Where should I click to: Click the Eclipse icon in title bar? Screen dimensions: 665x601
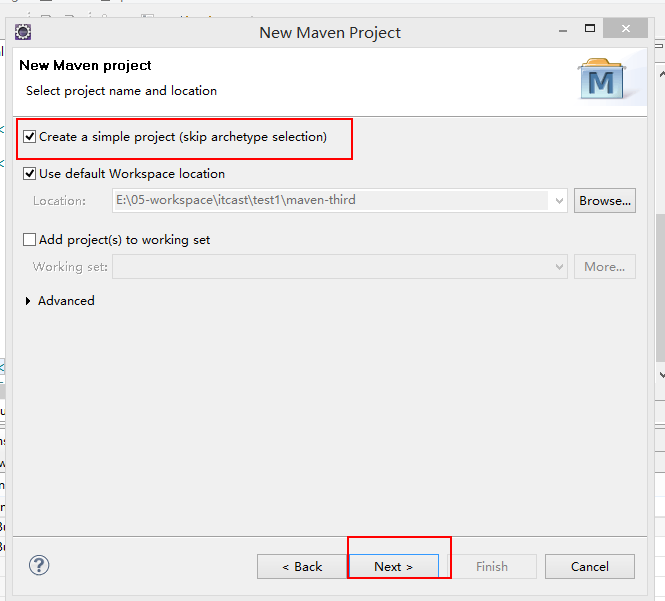click(x=23, y=32)
